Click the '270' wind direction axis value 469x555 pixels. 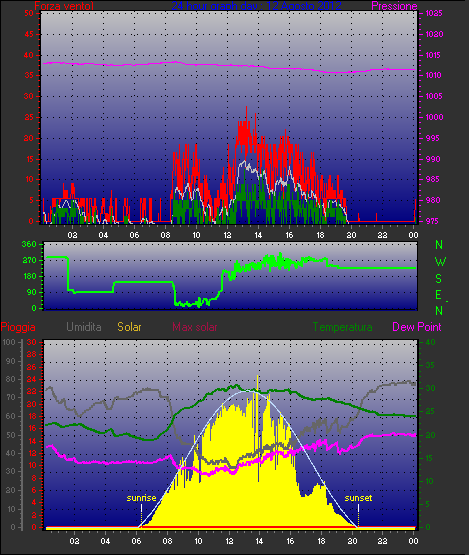pos(29,261)
